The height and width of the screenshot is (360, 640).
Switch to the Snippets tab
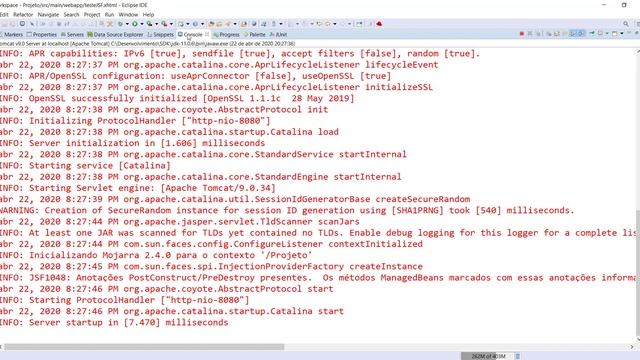point(160,35)
